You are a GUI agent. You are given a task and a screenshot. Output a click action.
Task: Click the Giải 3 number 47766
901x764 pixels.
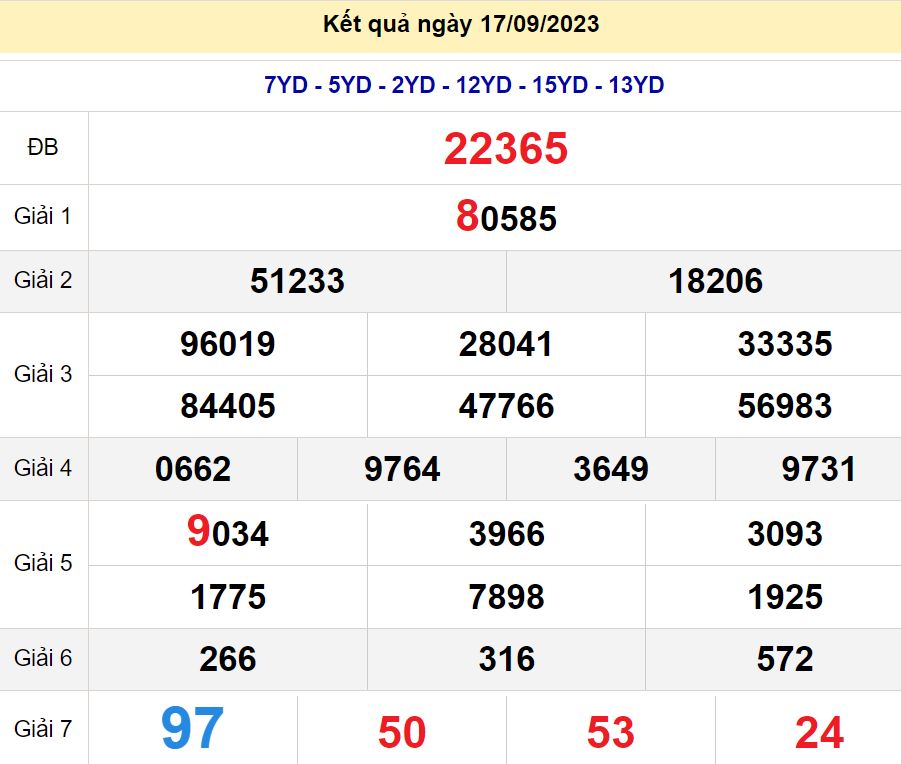click(x=506, y=406)
